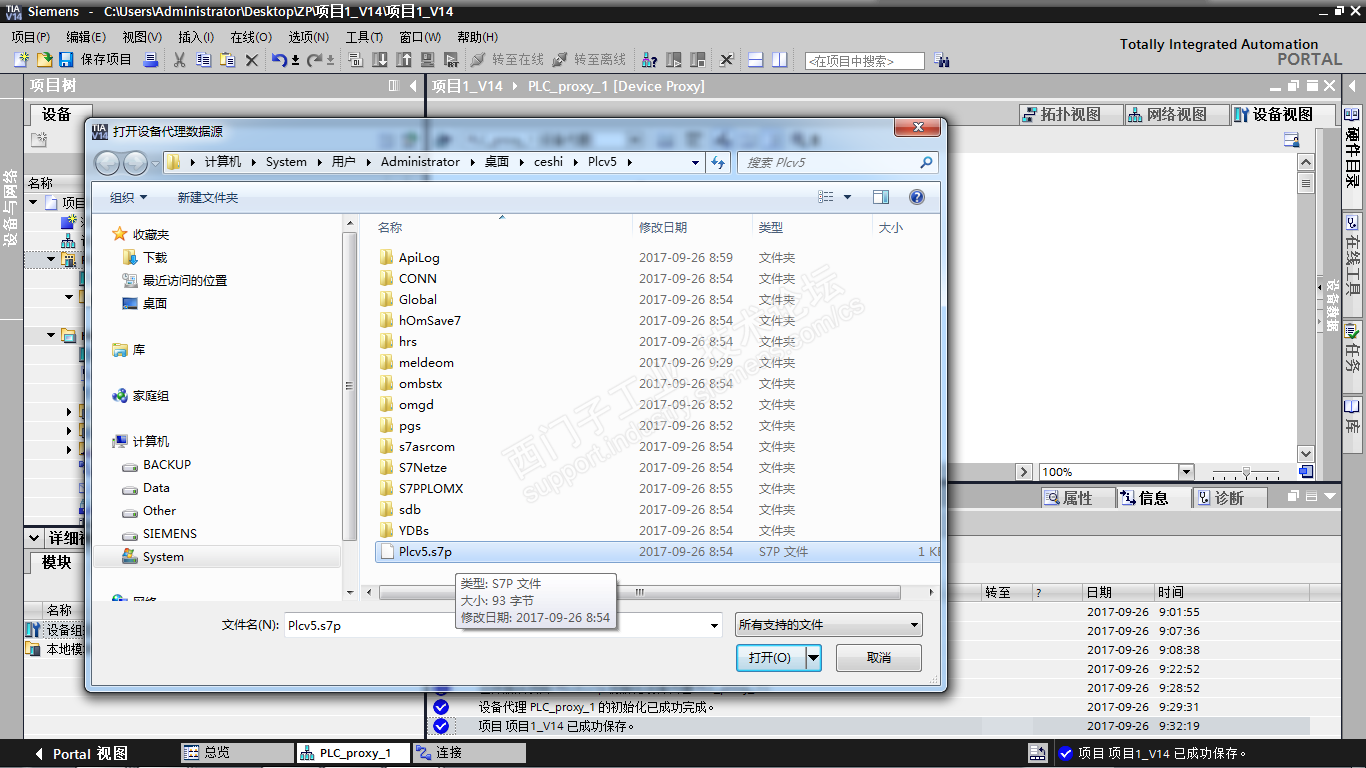Click the compile icon in TIA toolbar

point(356,60)
